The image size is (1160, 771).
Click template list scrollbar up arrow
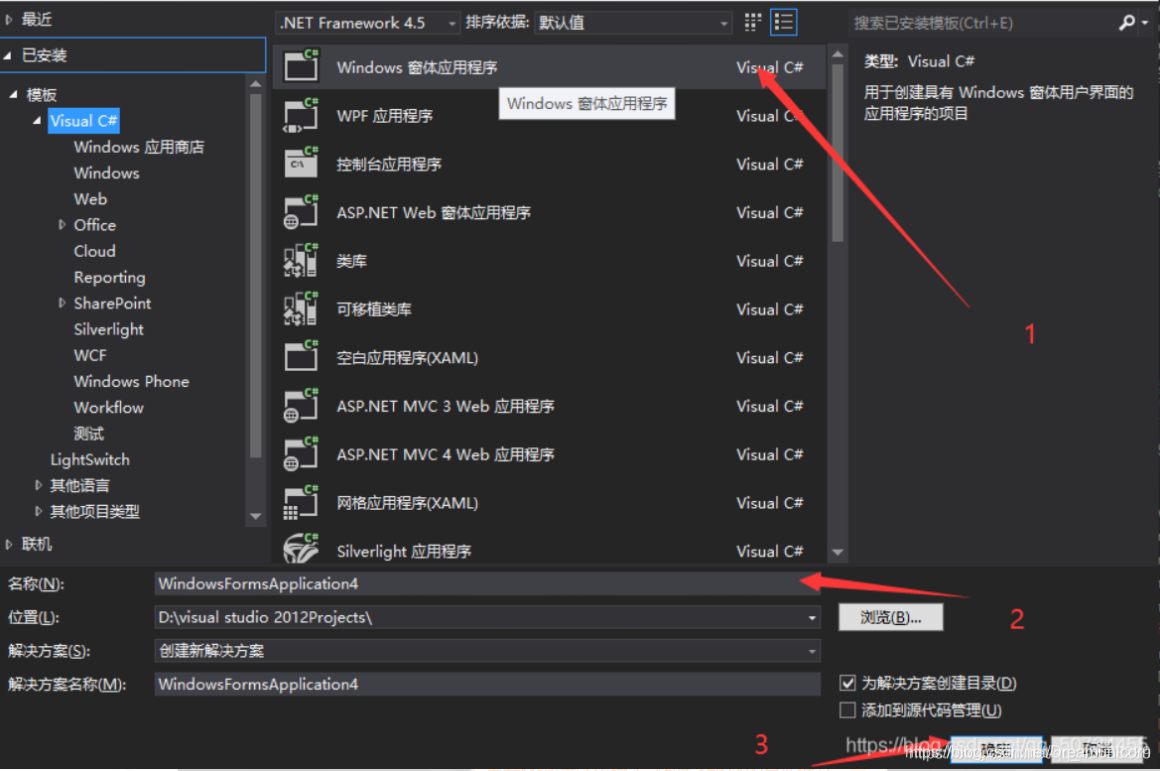837,54
